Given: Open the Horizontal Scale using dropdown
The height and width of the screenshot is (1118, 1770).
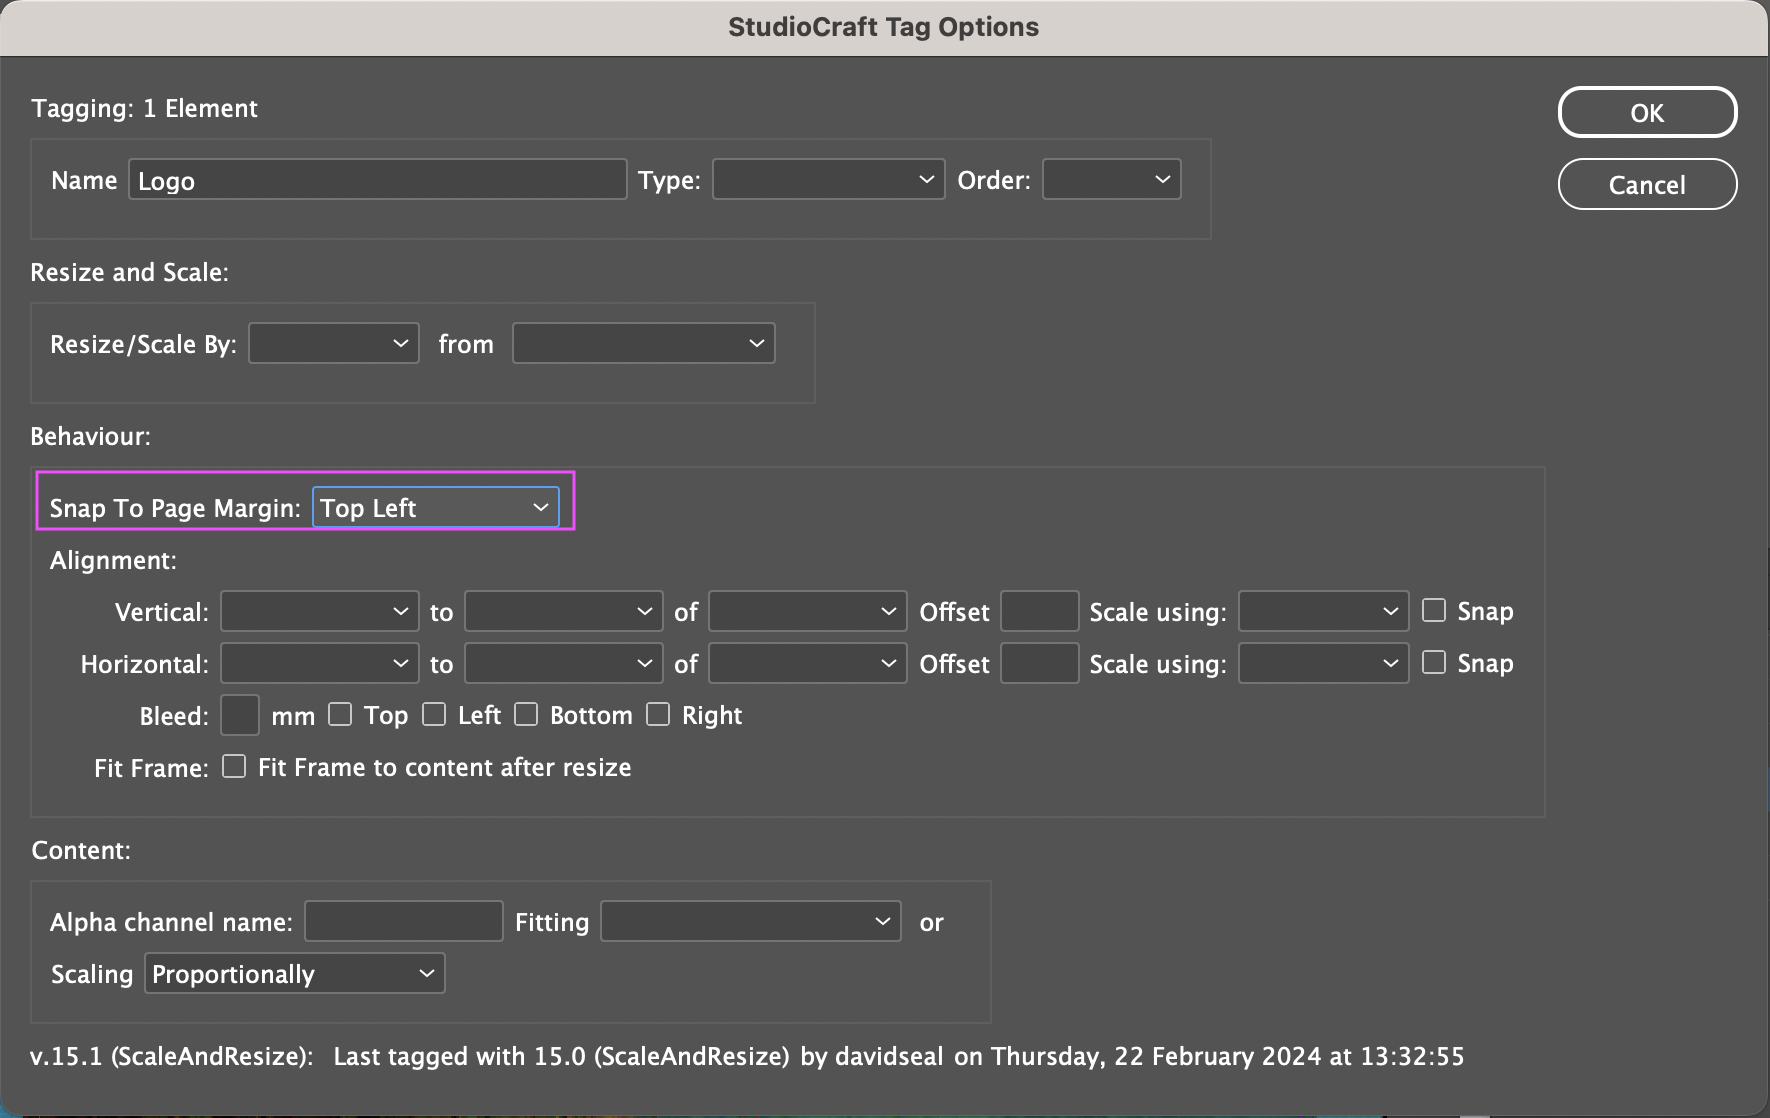Looking at the screenshot, I should [1323, 664].
